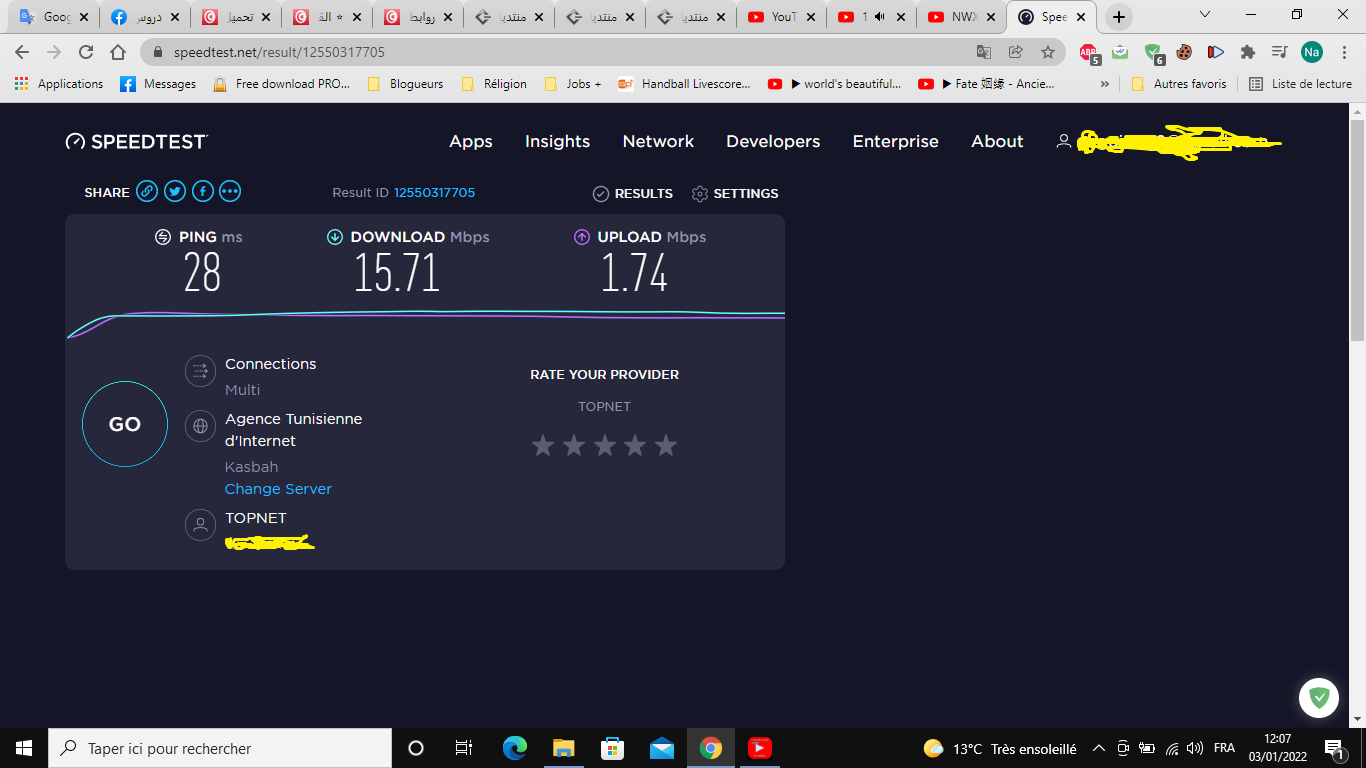
Task: Start a new test with GO
Action: click(124, 424)
